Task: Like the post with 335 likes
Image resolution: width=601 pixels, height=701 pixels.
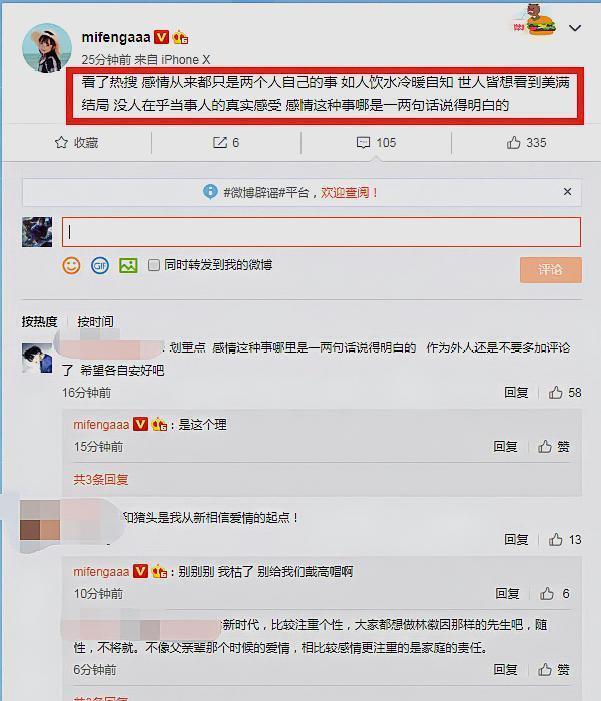Action: point(513,143)
